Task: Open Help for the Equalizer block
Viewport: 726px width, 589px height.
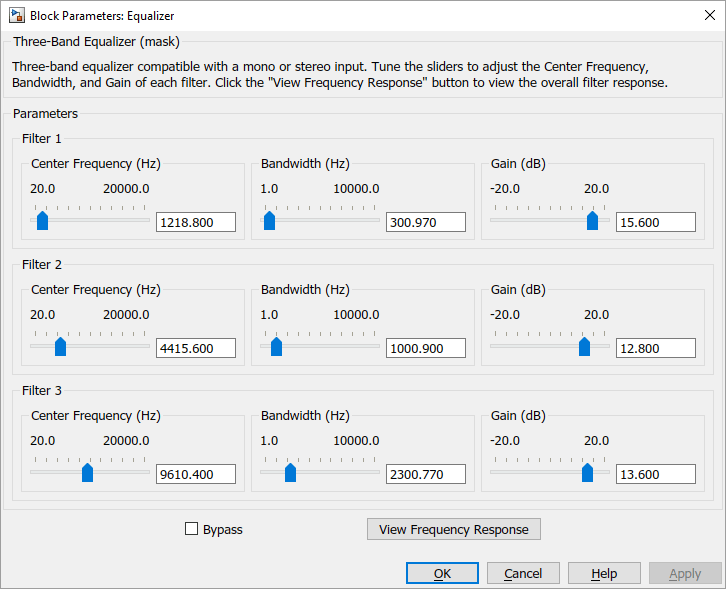Action: click(604, 573)
